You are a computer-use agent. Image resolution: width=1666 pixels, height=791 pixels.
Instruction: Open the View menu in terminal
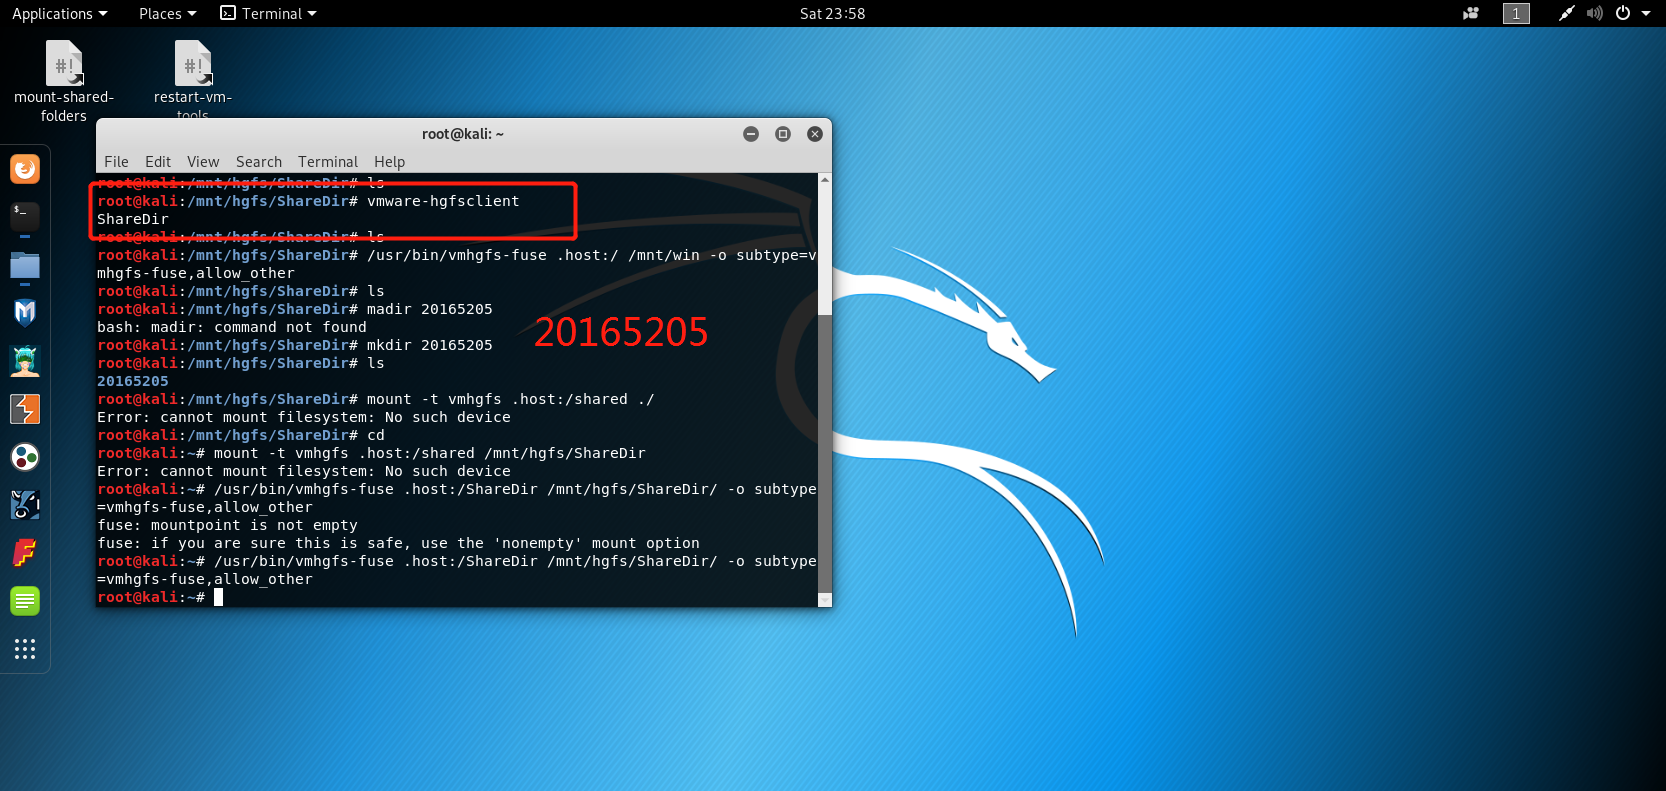pyautogui.click(x=203, y=161)
